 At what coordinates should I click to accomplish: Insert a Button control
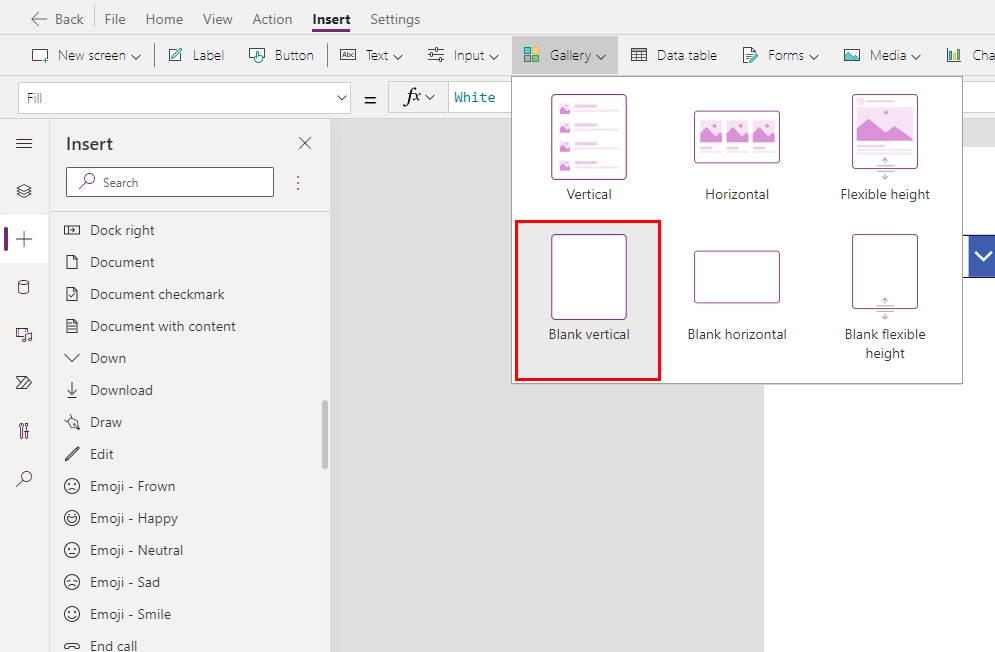click(281, 55)
